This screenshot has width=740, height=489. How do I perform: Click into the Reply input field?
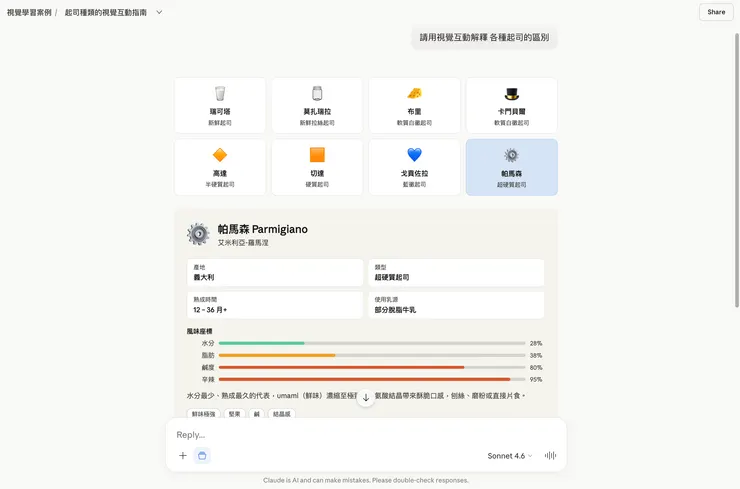coord(366,434)
